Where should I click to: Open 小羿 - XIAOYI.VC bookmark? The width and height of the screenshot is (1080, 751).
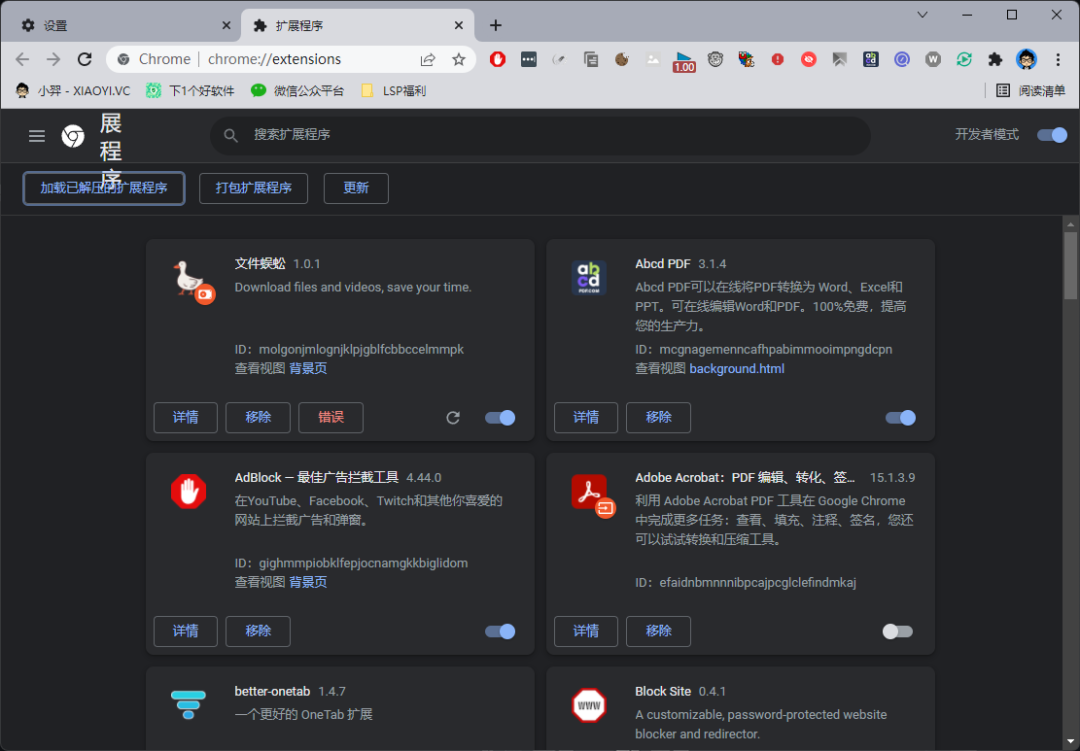point(73,90)
